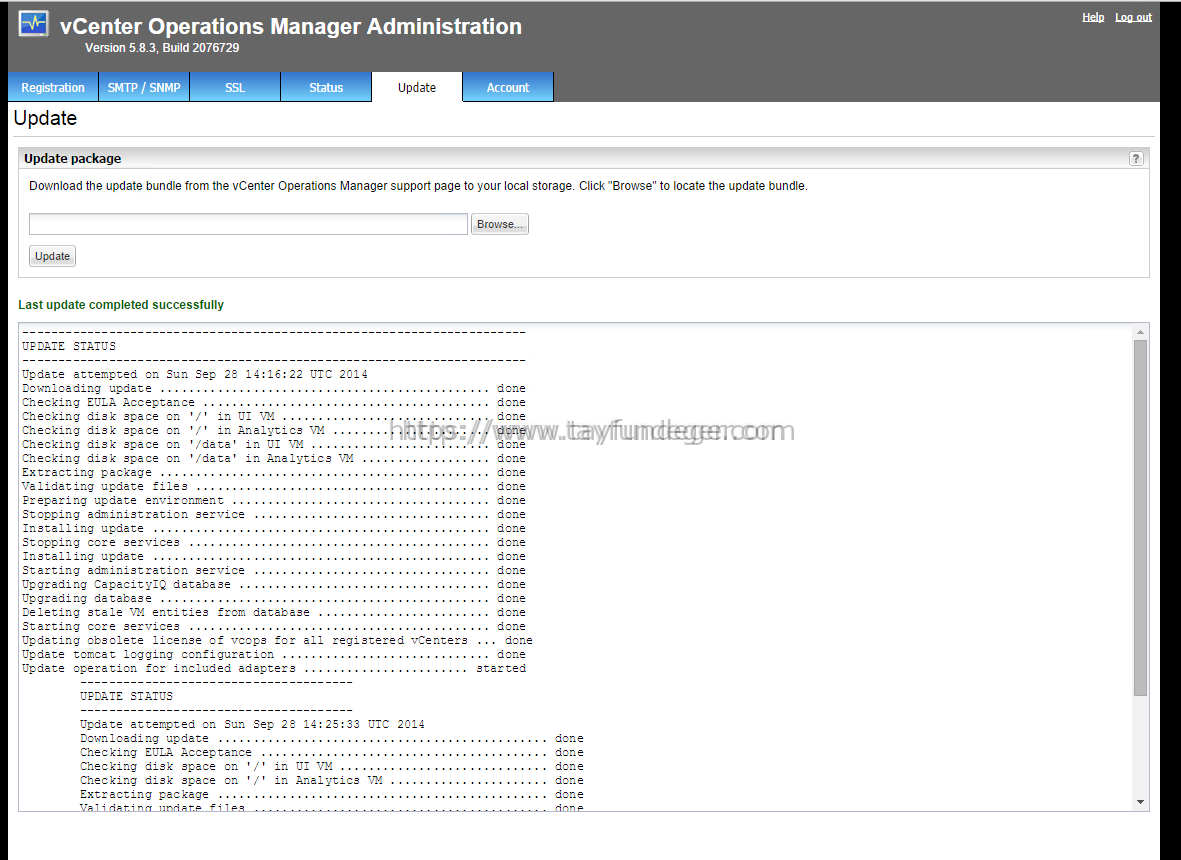Click the log scrollbar down arrow
The width and height of the screenshot is (1181, 860).
point(1140,802)
